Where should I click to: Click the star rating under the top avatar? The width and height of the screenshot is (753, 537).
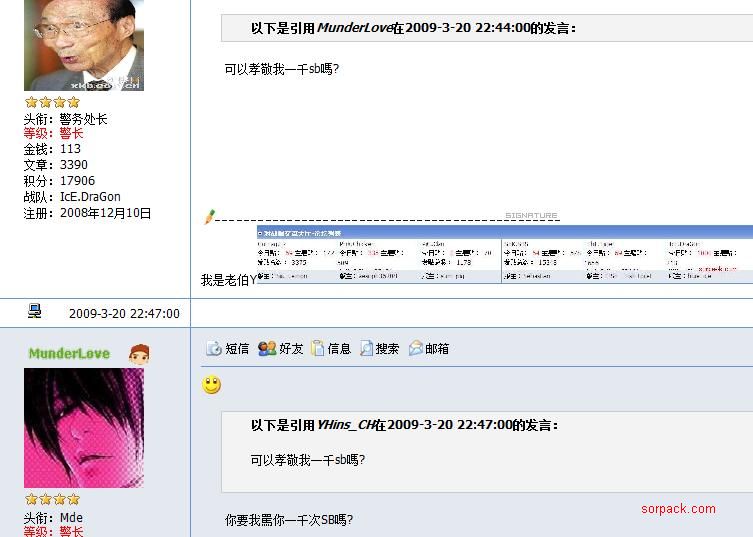point(52,102)
